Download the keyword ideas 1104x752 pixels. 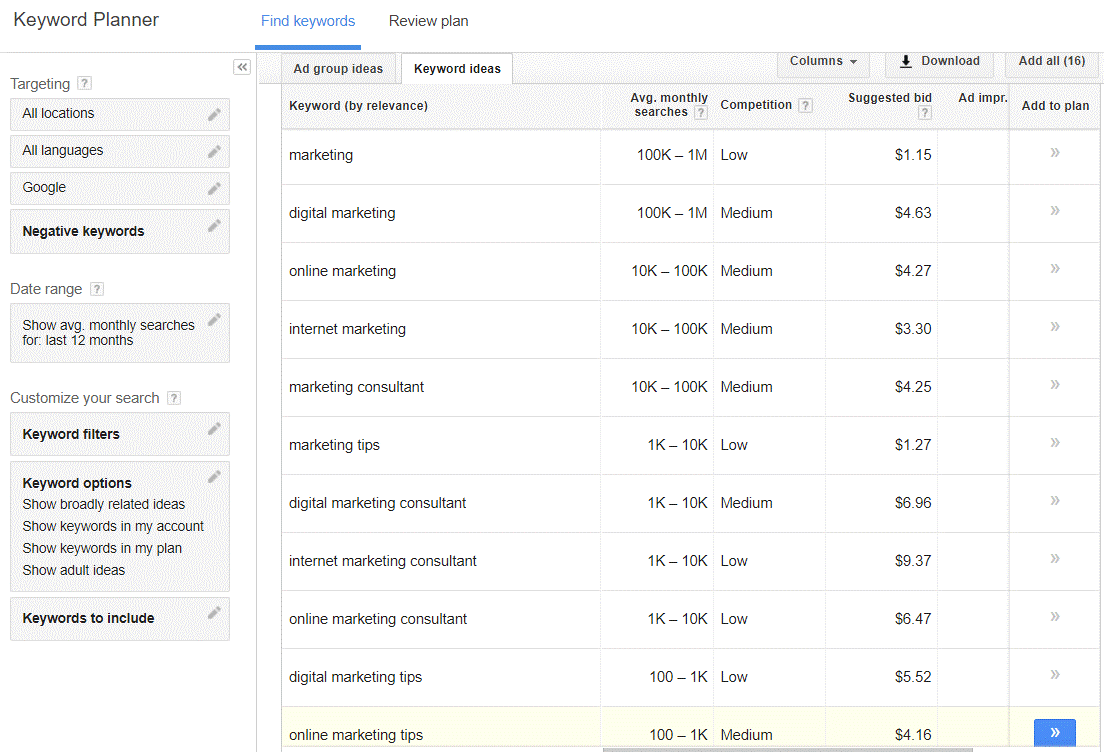tap(940, 62)
